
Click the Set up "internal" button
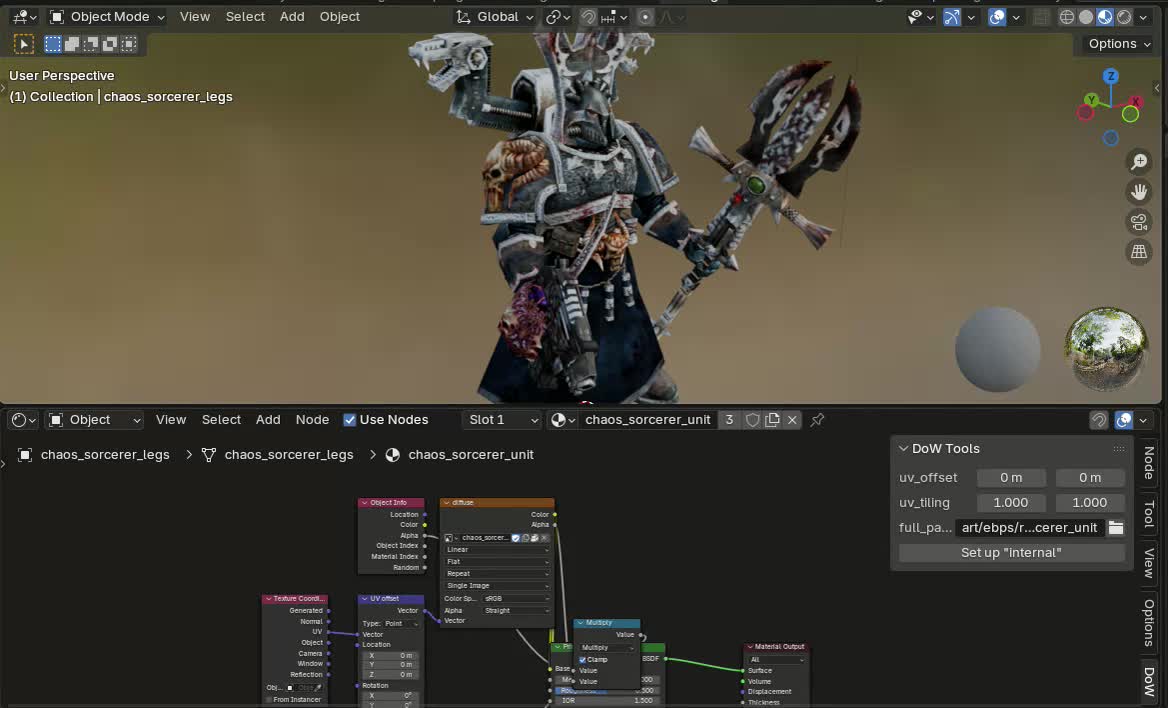[1011, 552]
